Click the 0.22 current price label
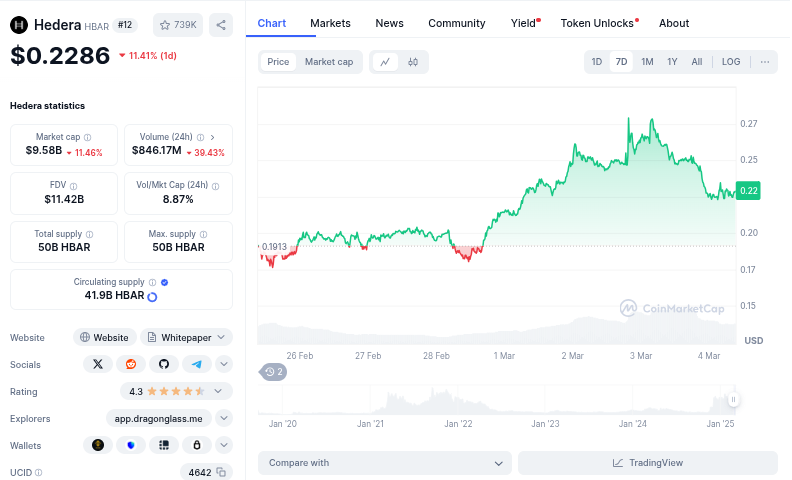Image resolution: width=792 pixels, height=480 pixels. (748, 190)
